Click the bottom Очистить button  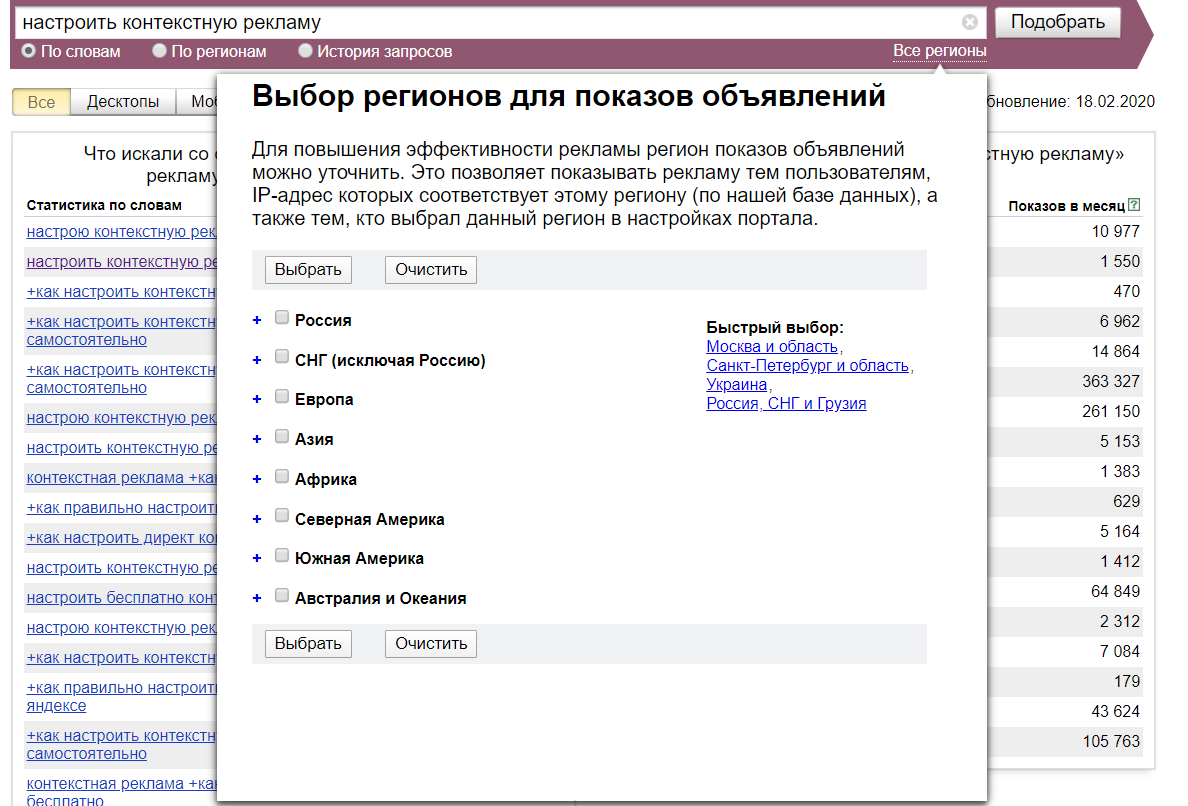click(431, 644)
